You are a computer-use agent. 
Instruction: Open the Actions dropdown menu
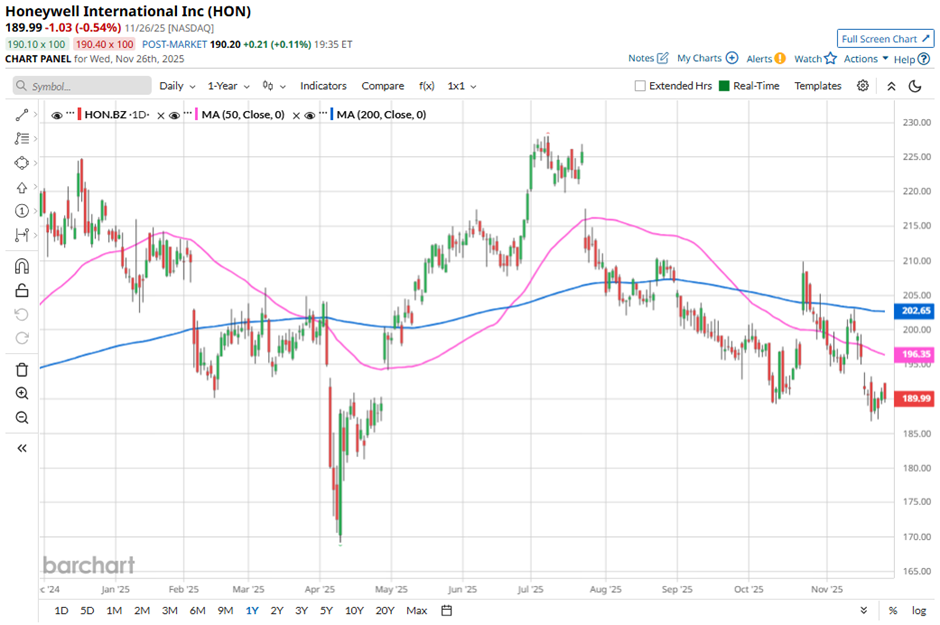pos(866,59)
